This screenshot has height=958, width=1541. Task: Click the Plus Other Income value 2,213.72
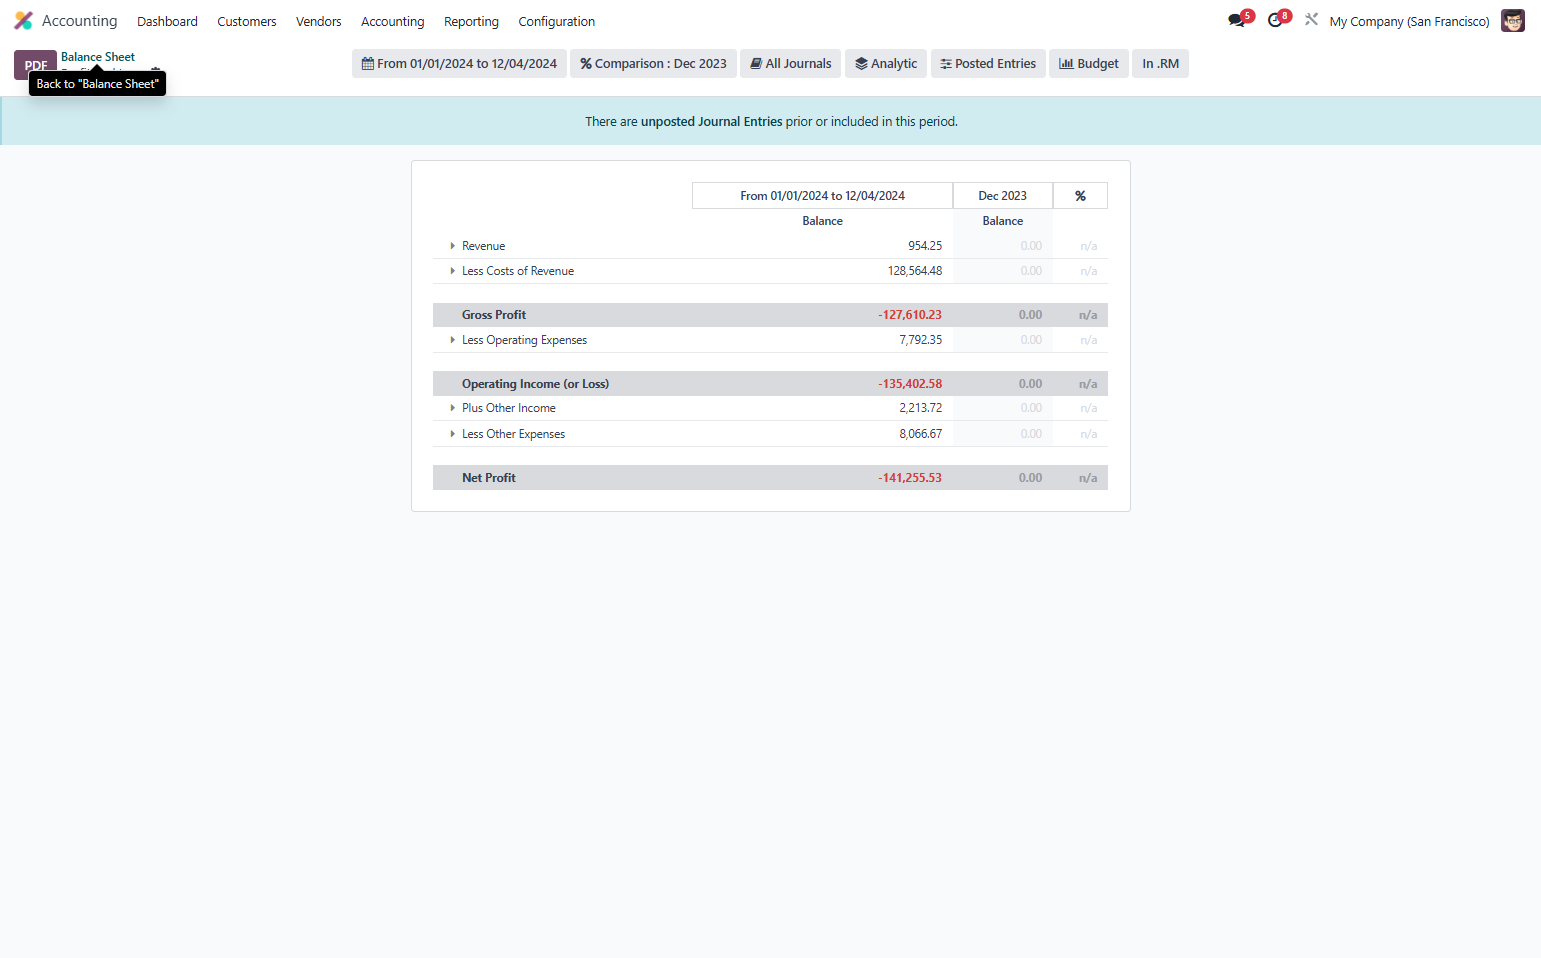pos(920,408)
